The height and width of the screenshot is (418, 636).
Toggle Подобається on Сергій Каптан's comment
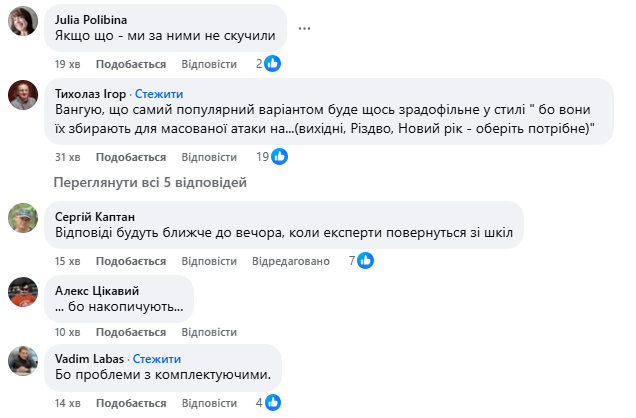pos(131,261)
